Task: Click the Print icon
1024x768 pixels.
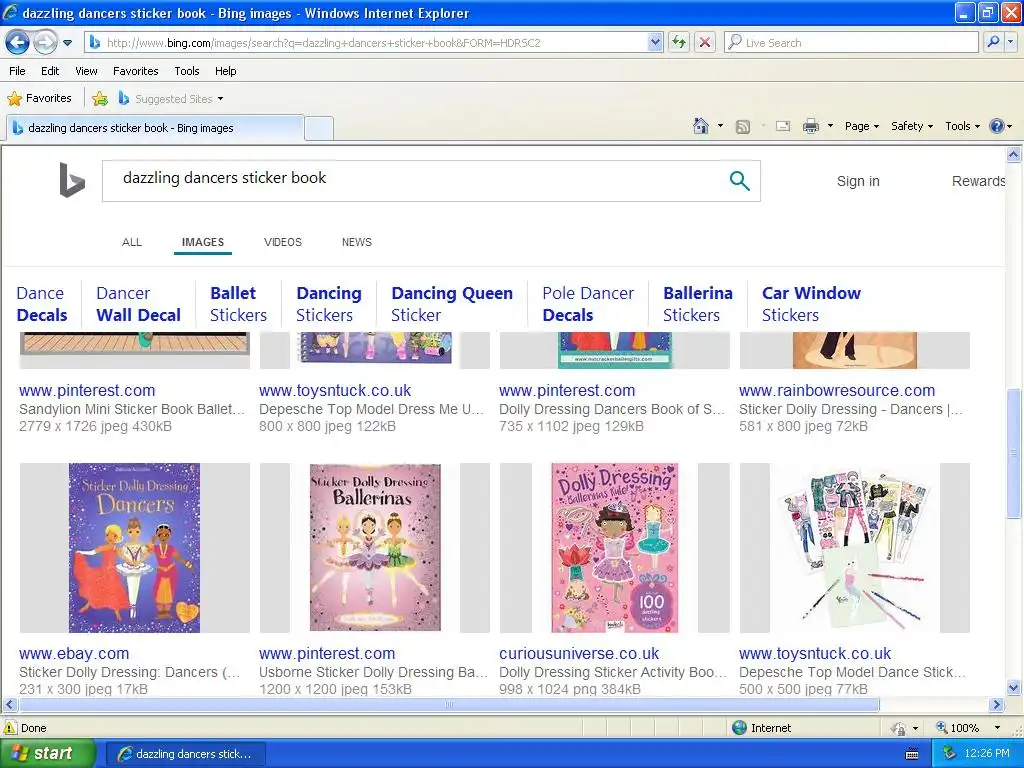Action: 810,127
